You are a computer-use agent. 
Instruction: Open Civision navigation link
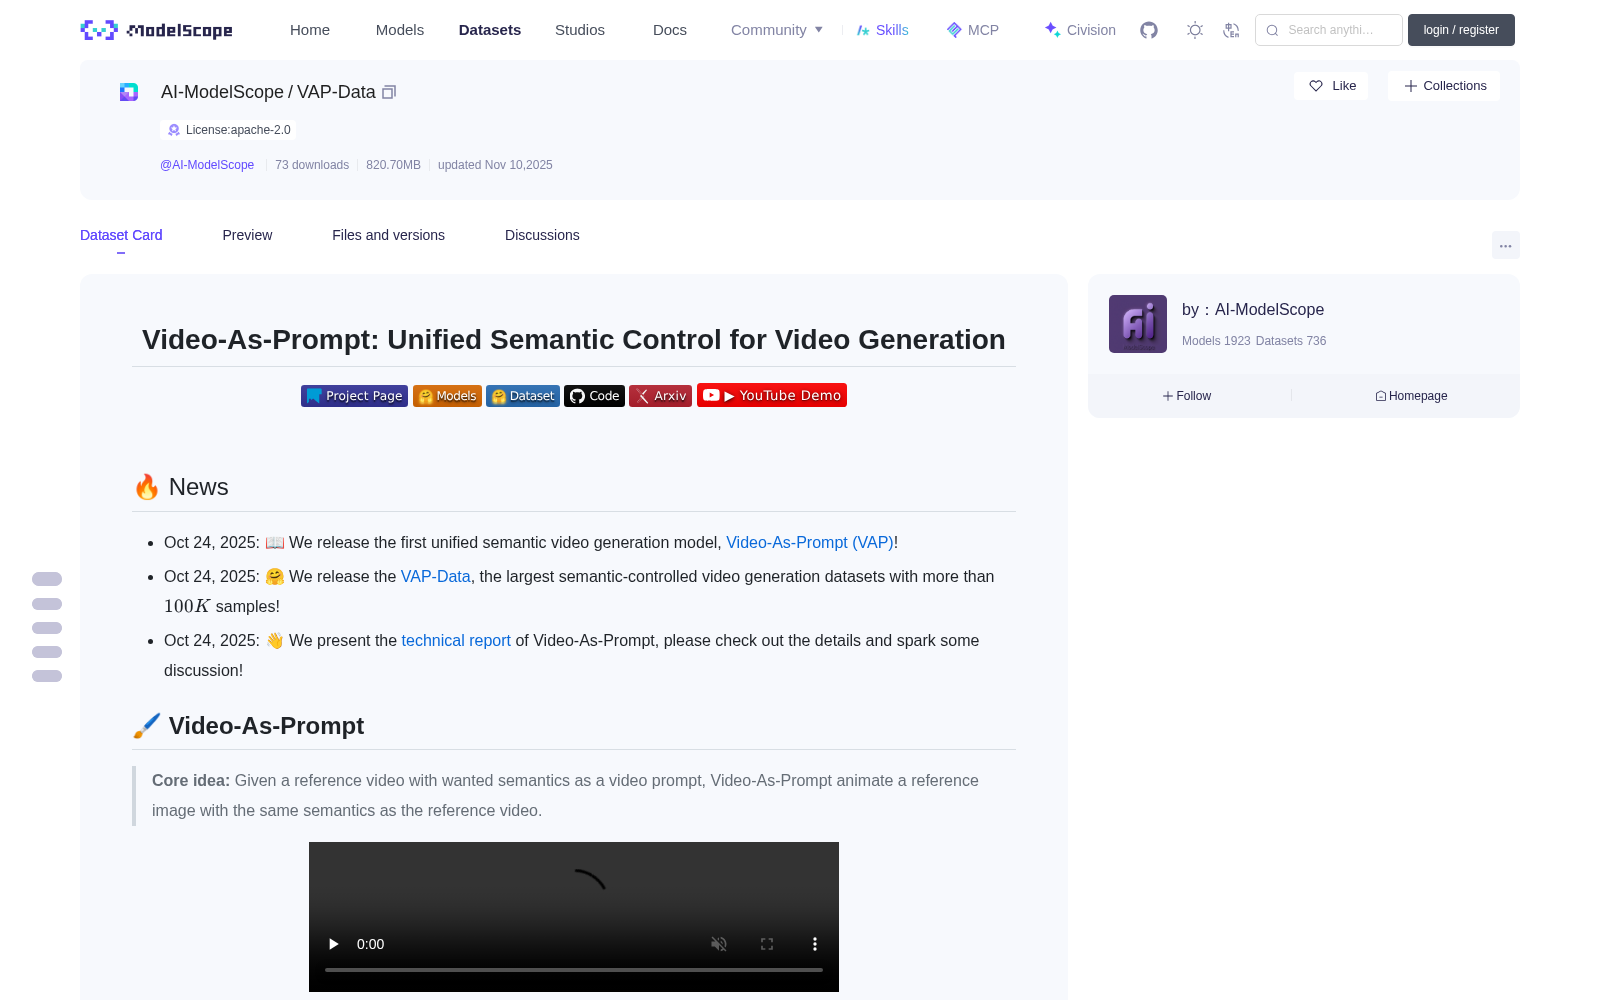1080,30
